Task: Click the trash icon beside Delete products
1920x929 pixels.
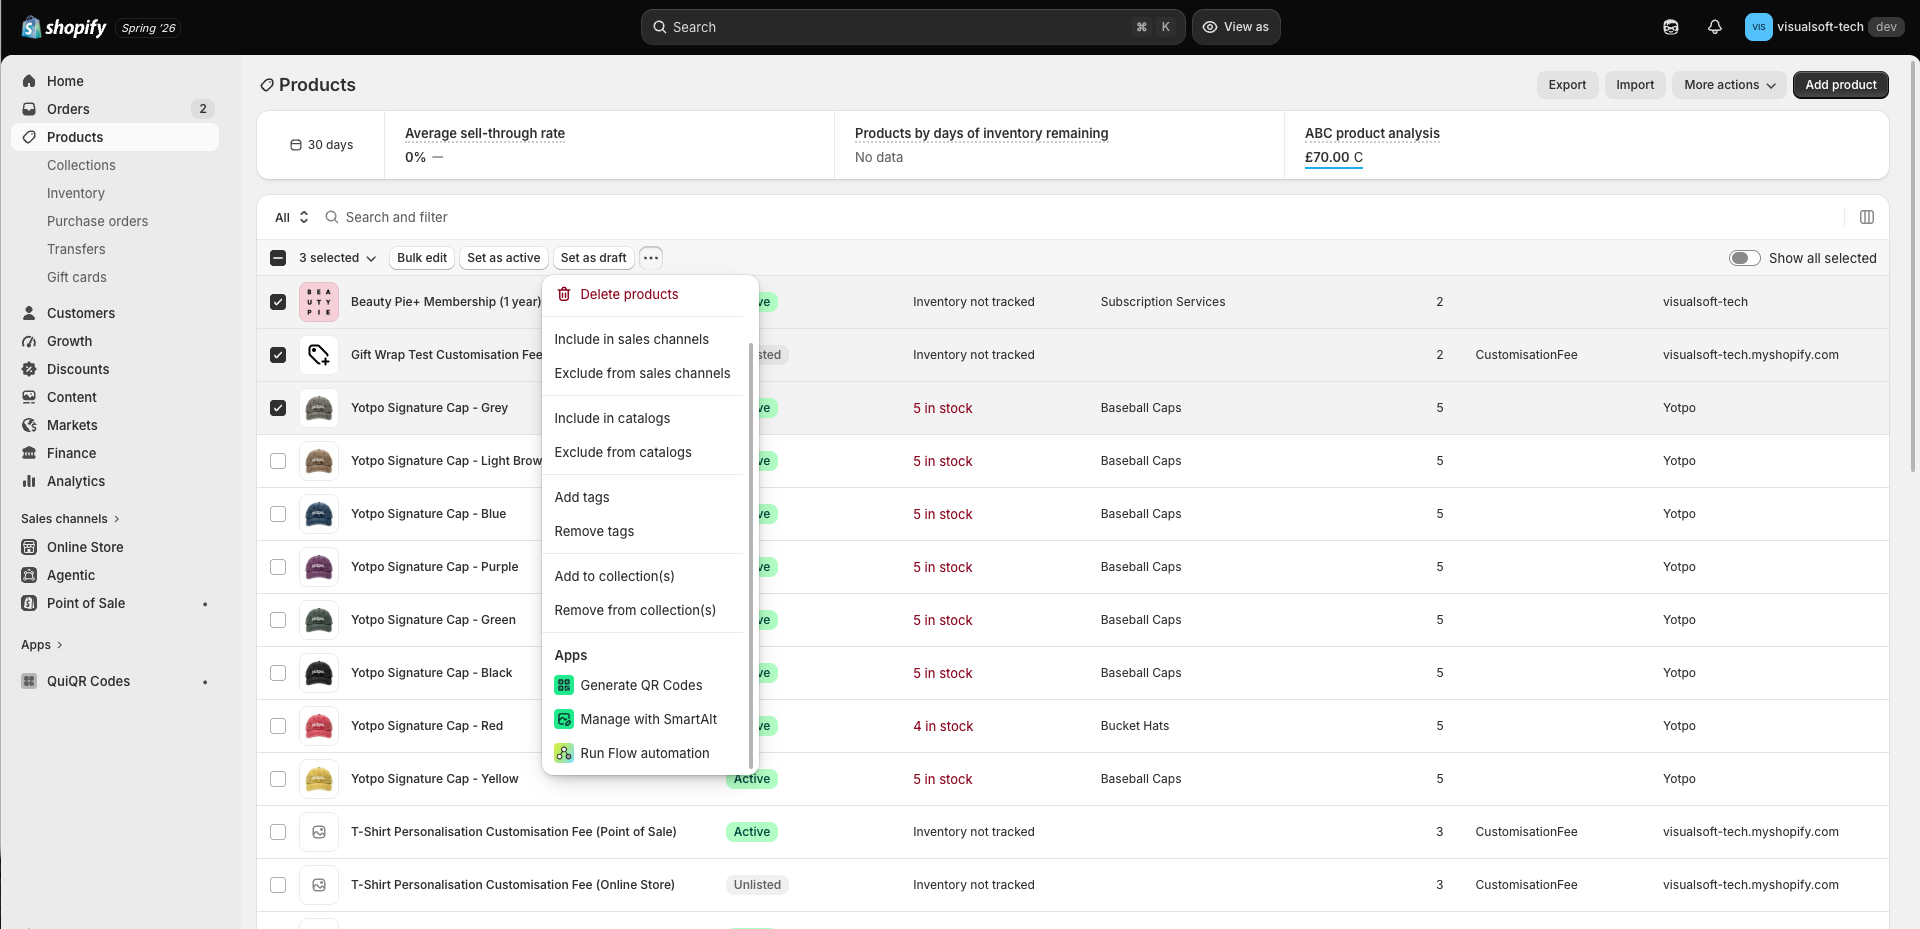Action: (x=564, y=294)
